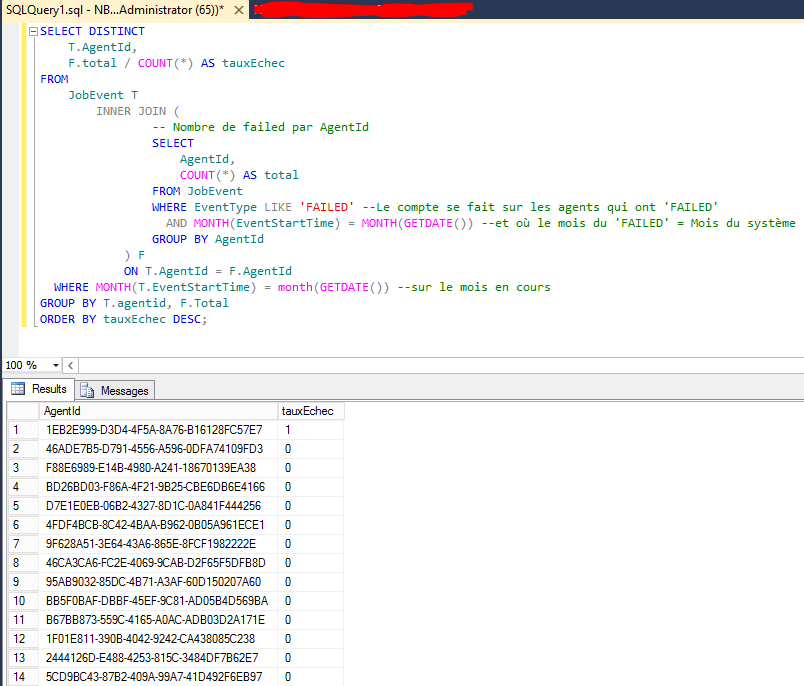
Task: Click the select-all corner cell of results grid
Action: [22, 411]
